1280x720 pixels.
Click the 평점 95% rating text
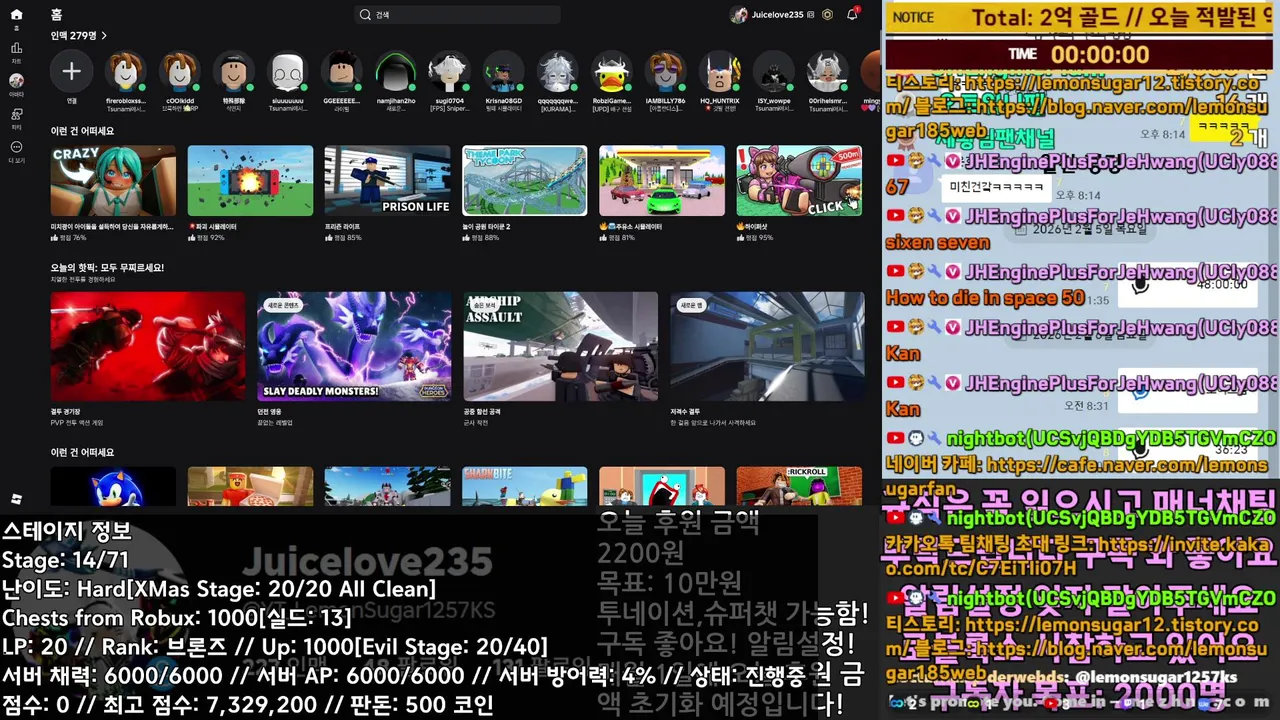(x=759, y=238)
